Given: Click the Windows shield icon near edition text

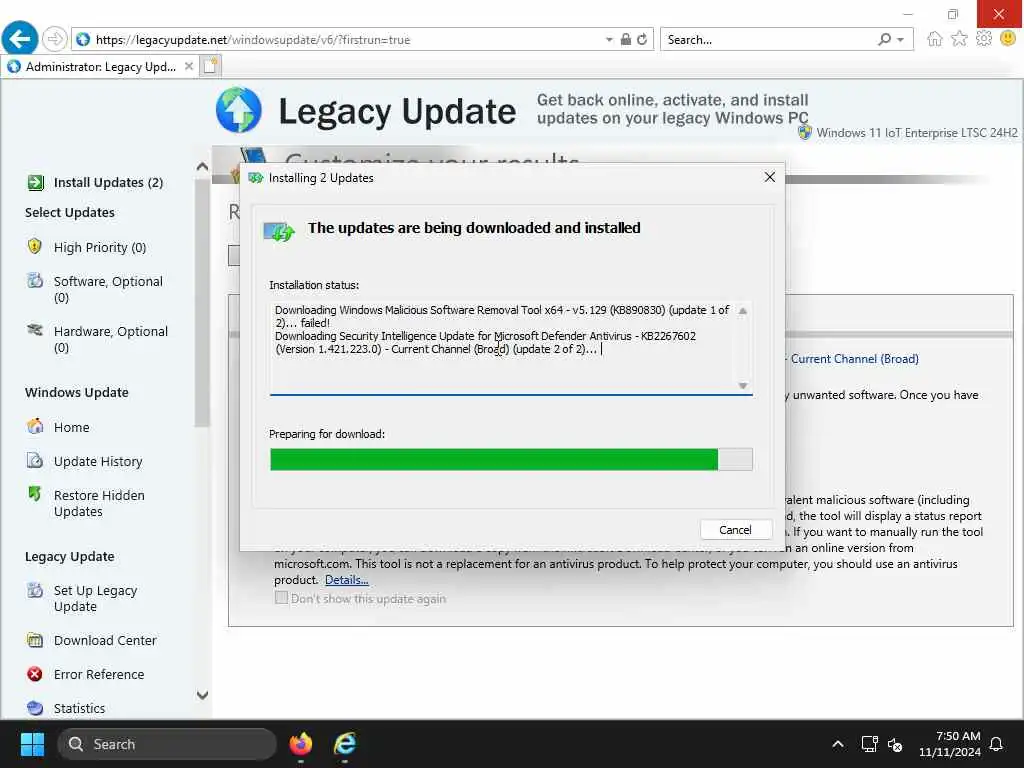Looking at the screenshot, I should tap(805, 132).
